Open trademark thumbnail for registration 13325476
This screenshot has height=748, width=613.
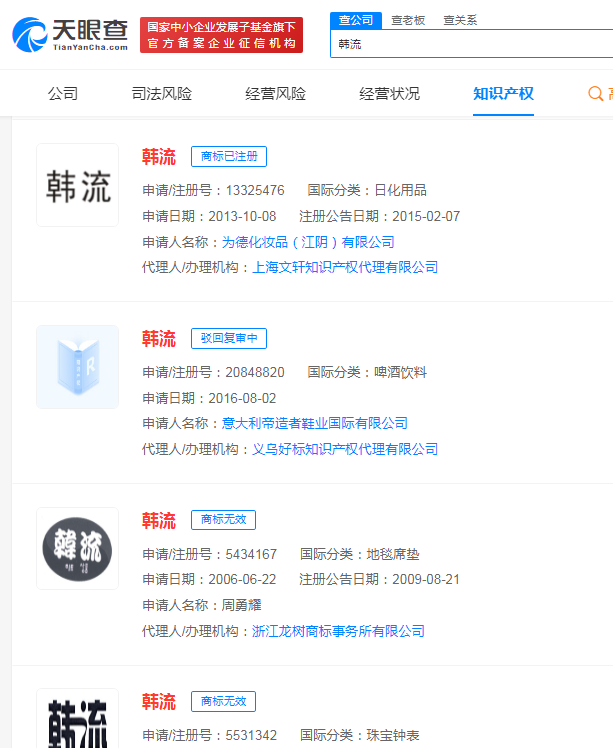tap(78, 185)
